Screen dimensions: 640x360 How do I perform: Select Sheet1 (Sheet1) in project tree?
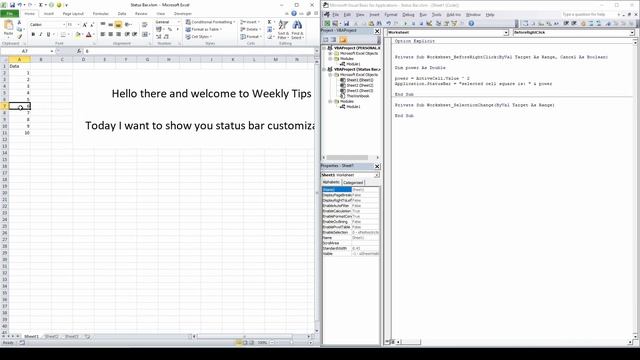point(360,80)
